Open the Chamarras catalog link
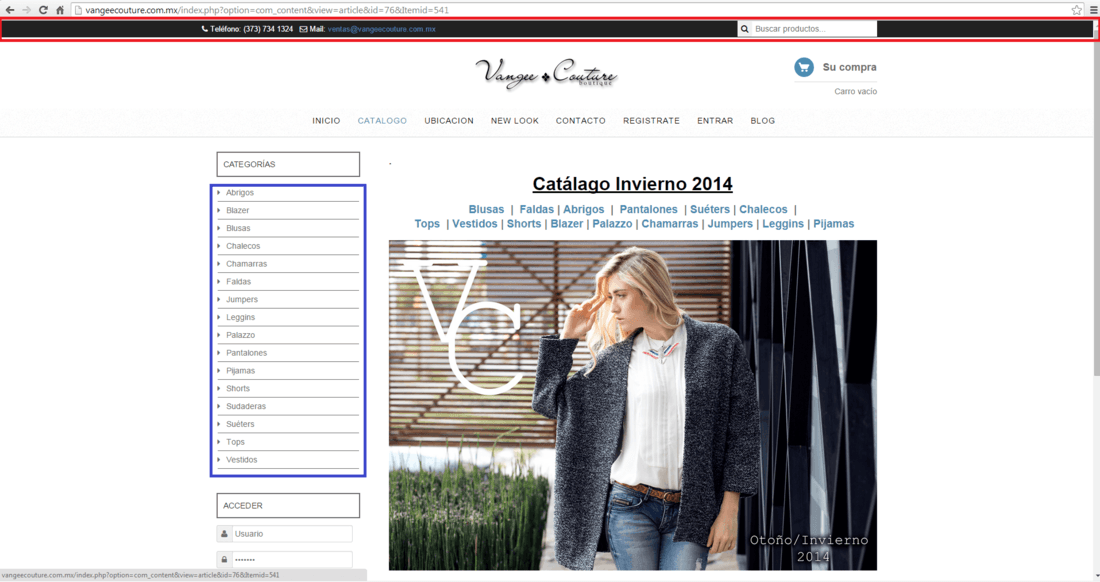Screen dimensions: 1100x582 [670, 224]
